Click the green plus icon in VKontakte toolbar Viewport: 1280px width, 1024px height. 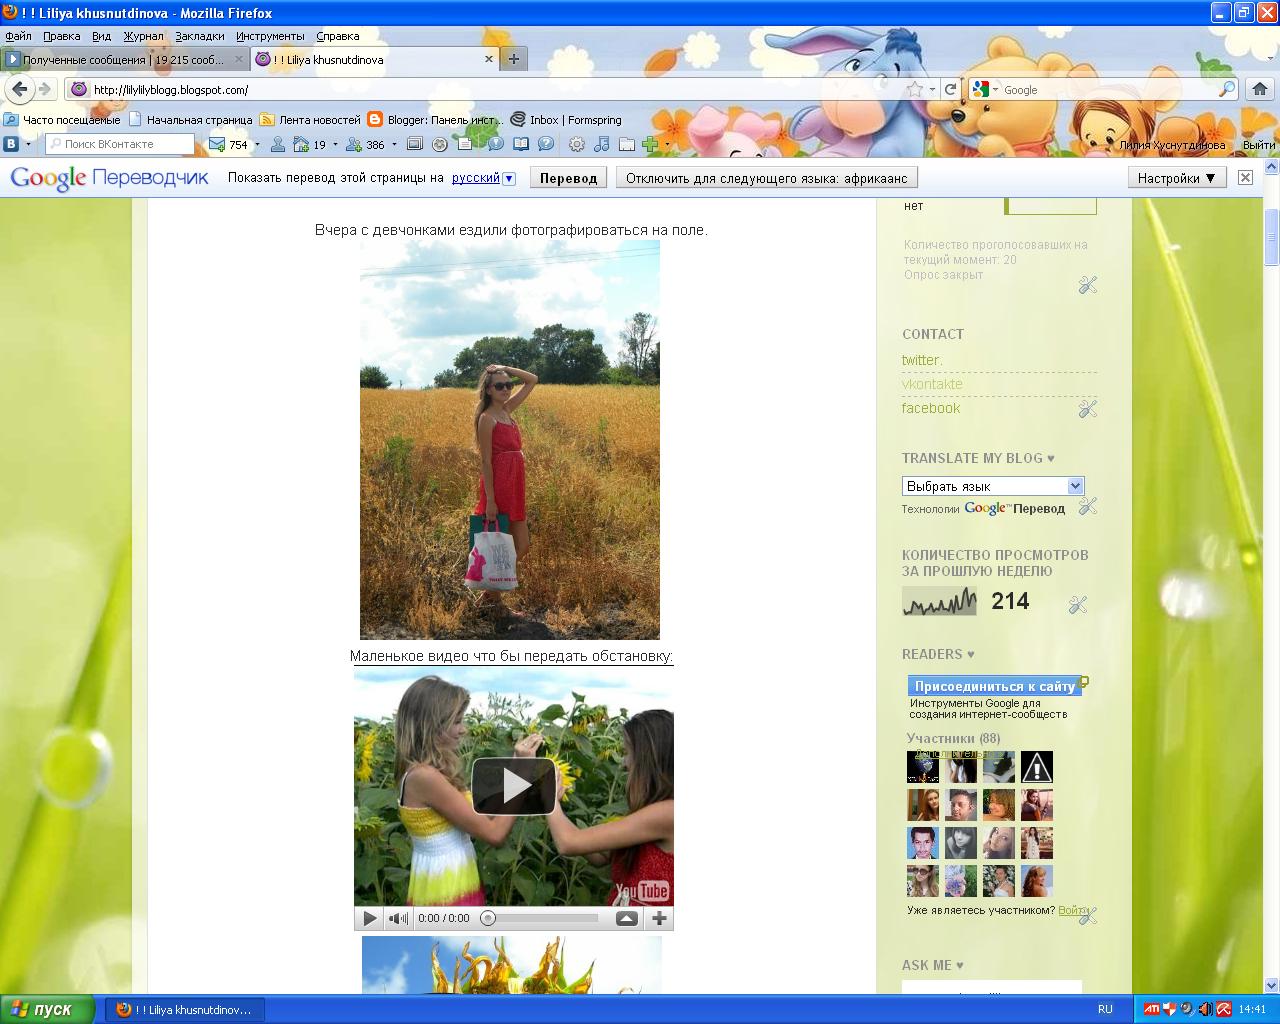651,144
